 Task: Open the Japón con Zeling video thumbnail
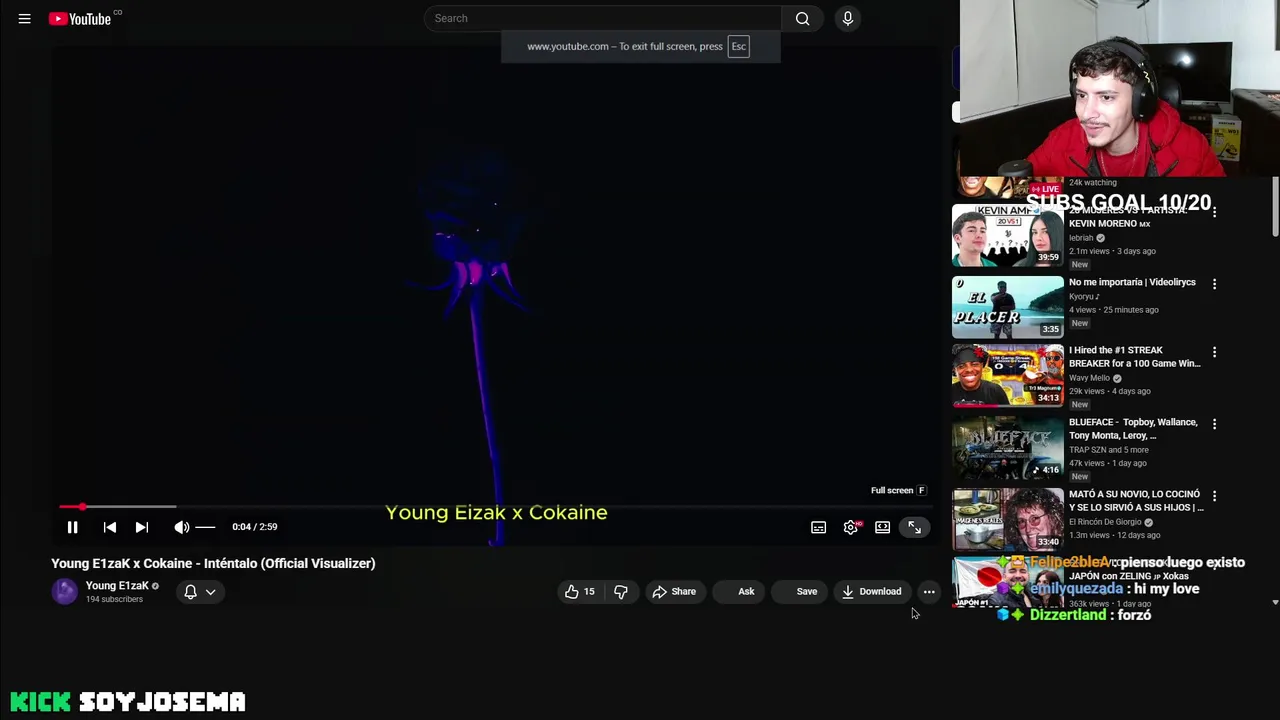(x=1007, y=582)
